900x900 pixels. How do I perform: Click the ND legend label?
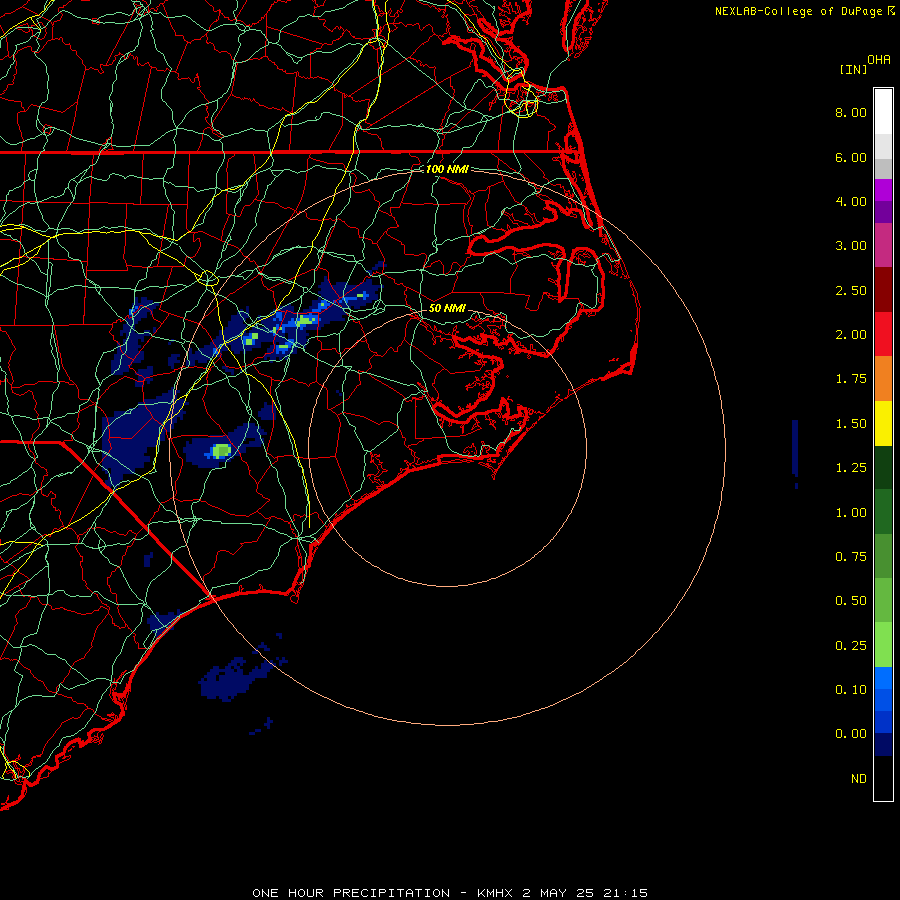pos(859,779)
